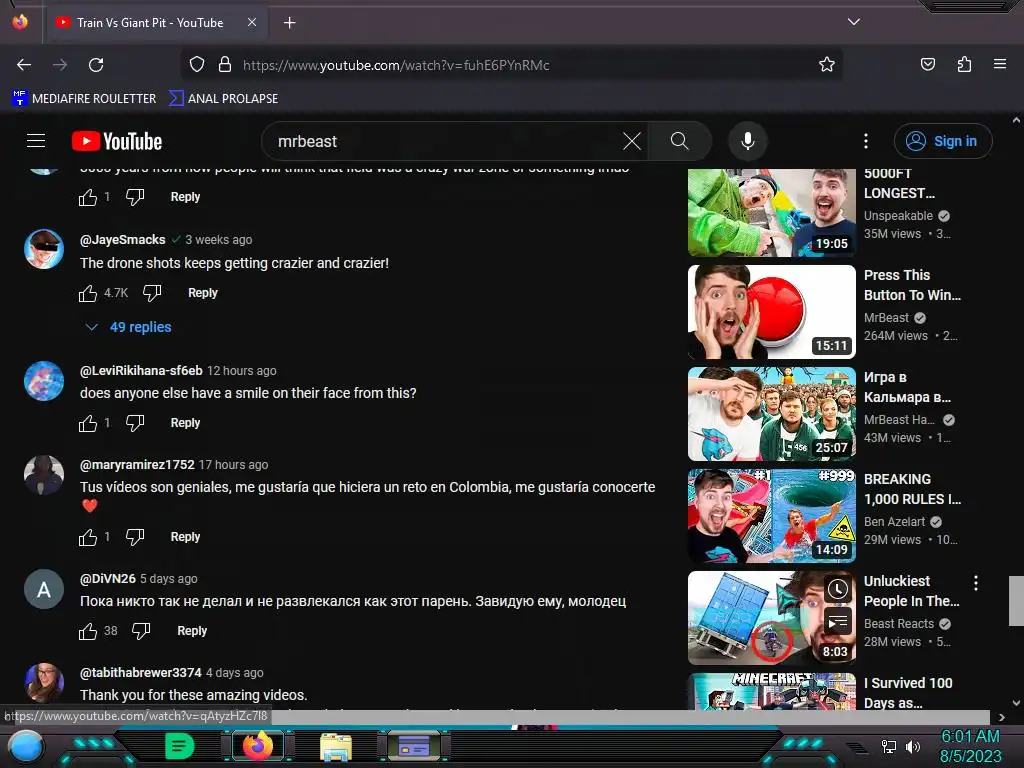
Task: Click the horizontal scrollbar right arrow
Action: pos(1001,717)
